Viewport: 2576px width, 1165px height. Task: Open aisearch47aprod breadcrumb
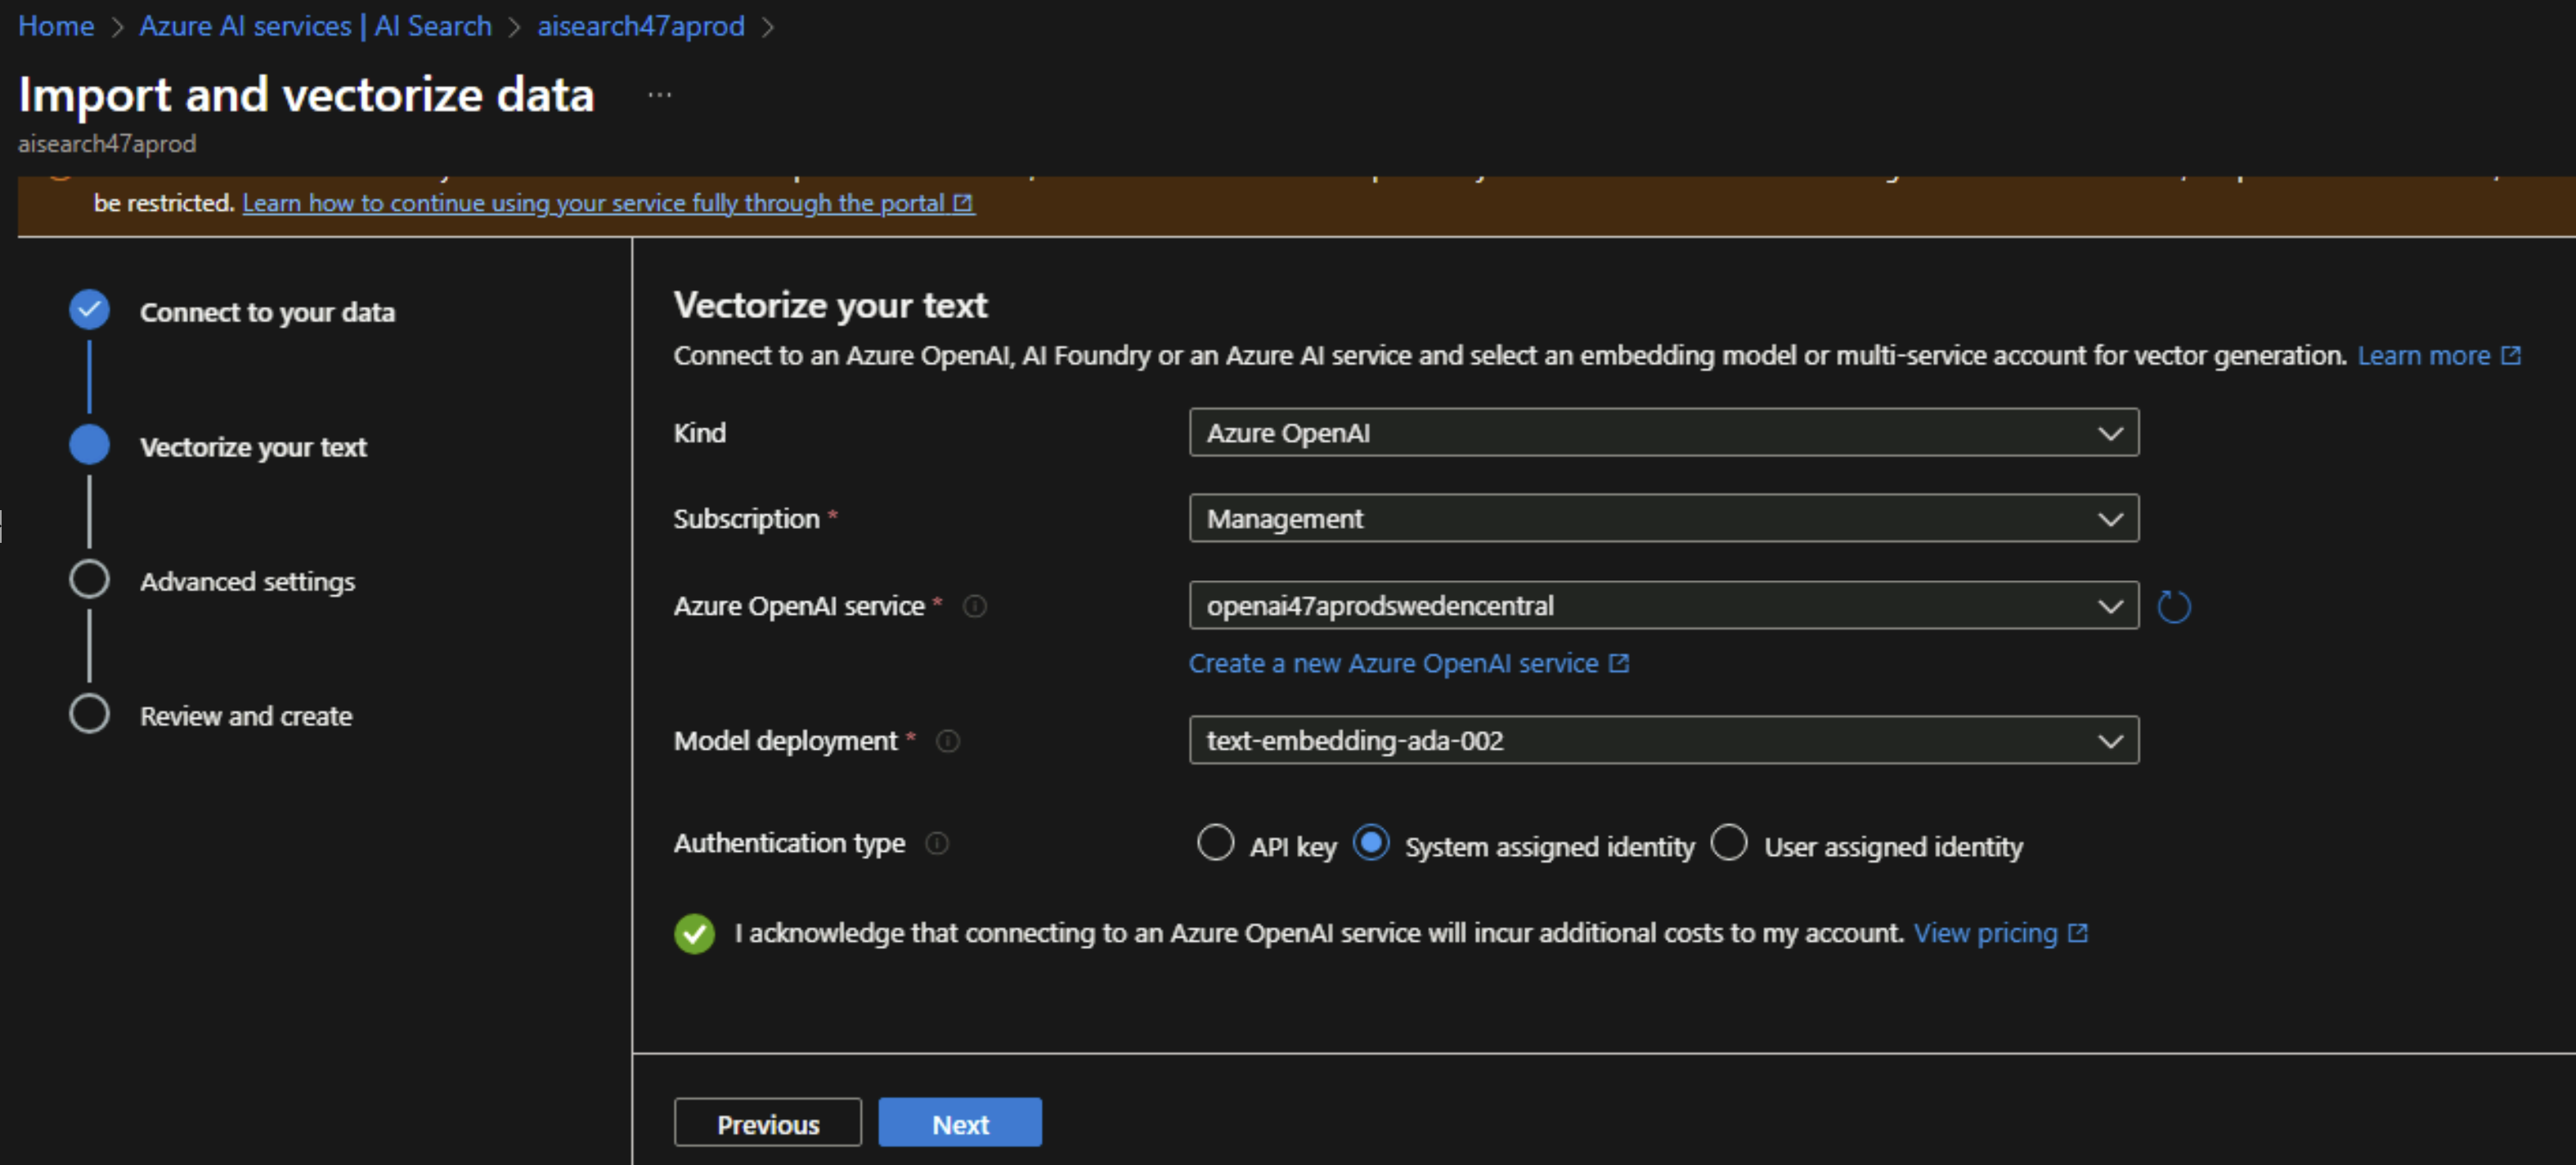pyautogui.click(x=641, y=26)
